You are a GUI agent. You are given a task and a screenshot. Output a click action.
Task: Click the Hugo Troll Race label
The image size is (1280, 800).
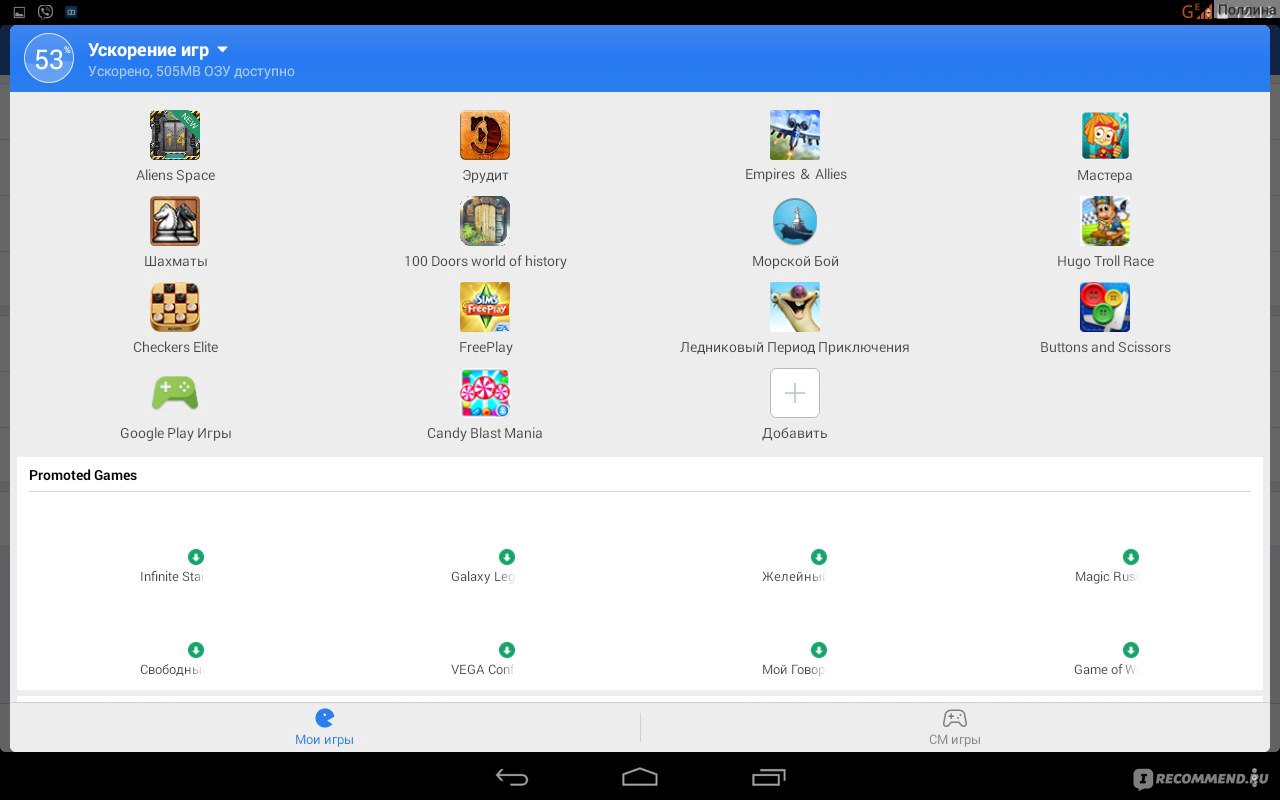[x=1105, y=261]
